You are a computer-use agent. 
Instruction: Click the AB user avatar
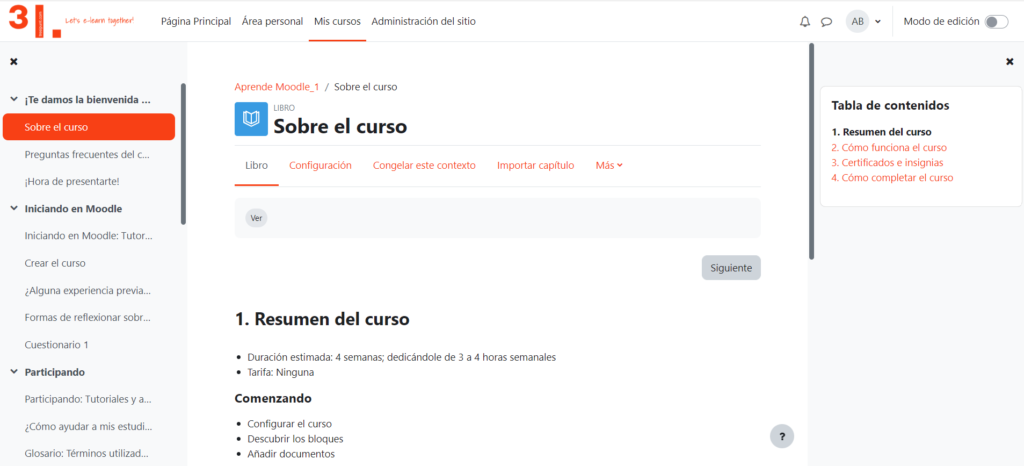[x=857, y=21]
